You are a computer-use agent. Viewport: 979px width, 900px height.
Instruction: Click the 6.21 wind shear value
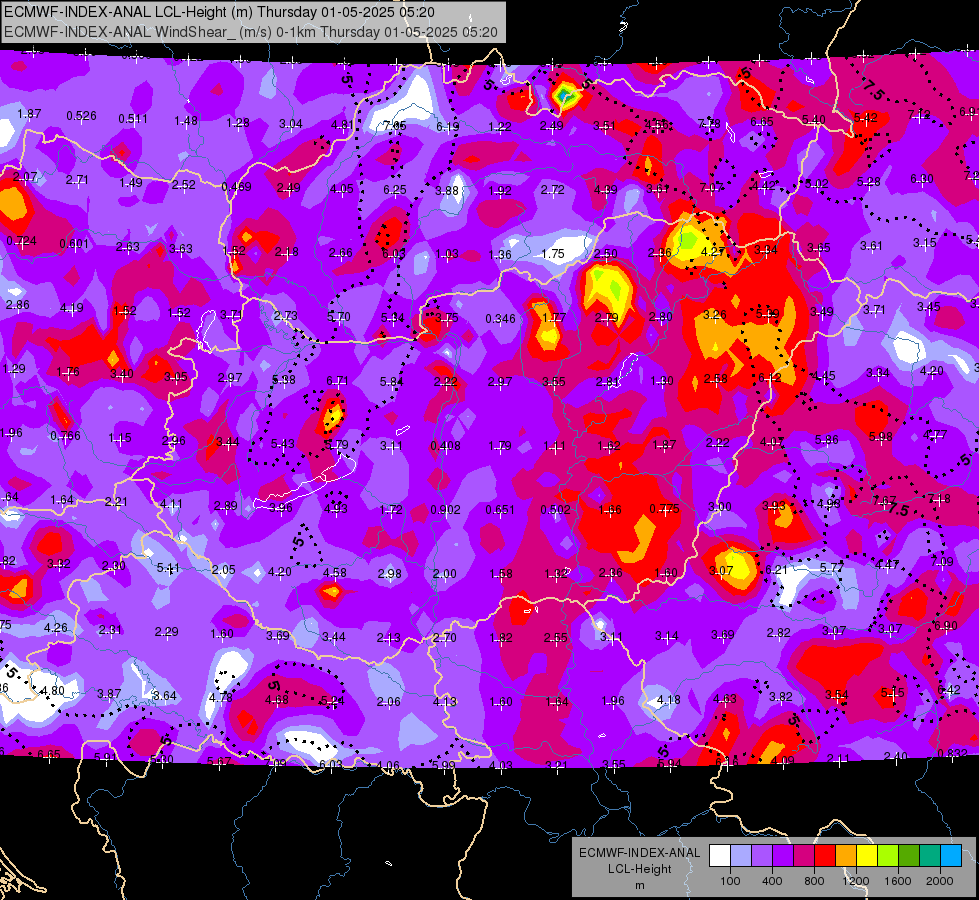tap(776, 569)
